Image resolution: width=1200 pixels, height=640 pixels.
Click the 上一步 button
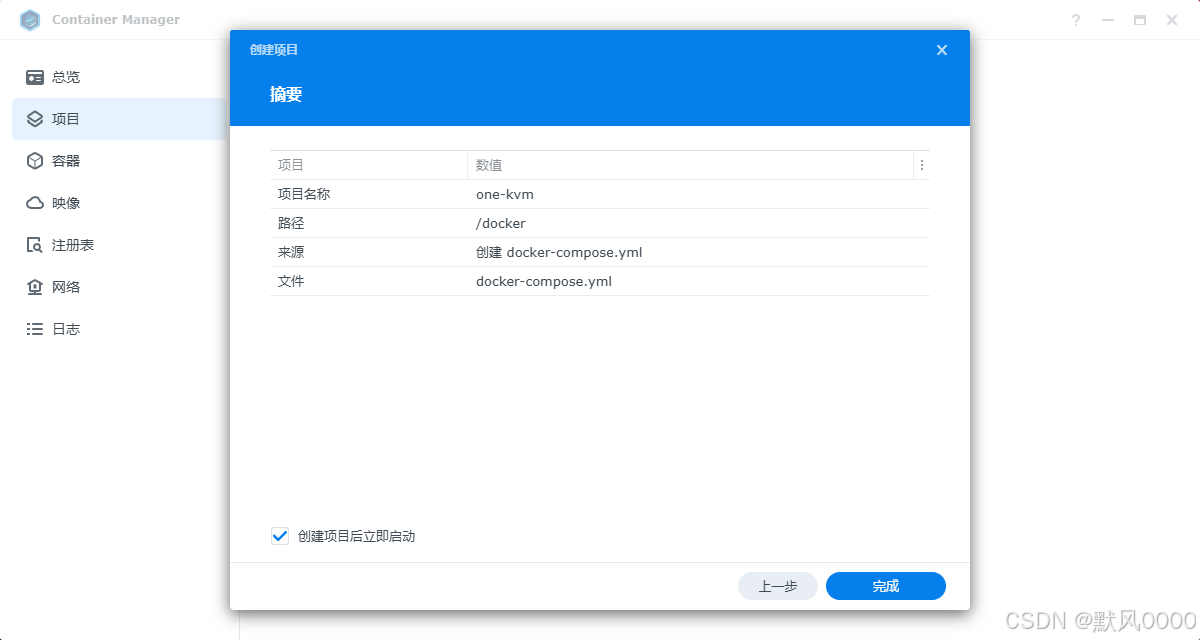click(778, 586)
